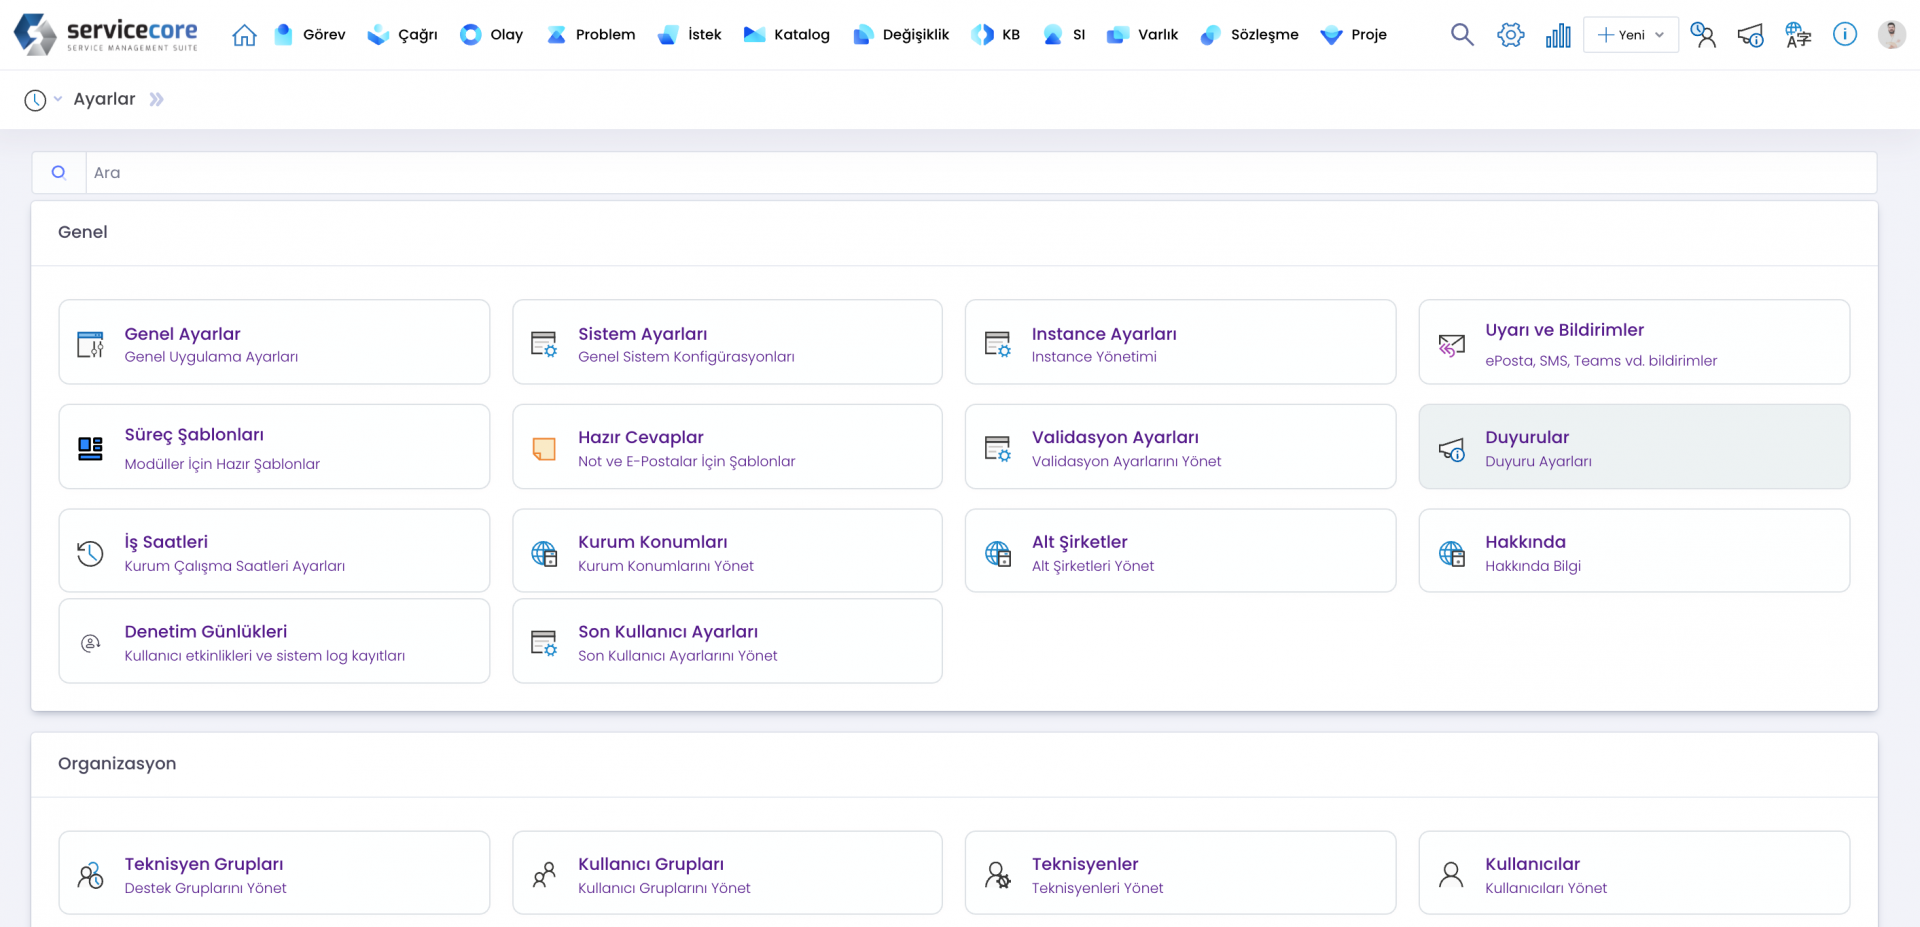1920x927 pixels.
Task: Open the settings gear icon
Action: click(x=1510, y=35)
